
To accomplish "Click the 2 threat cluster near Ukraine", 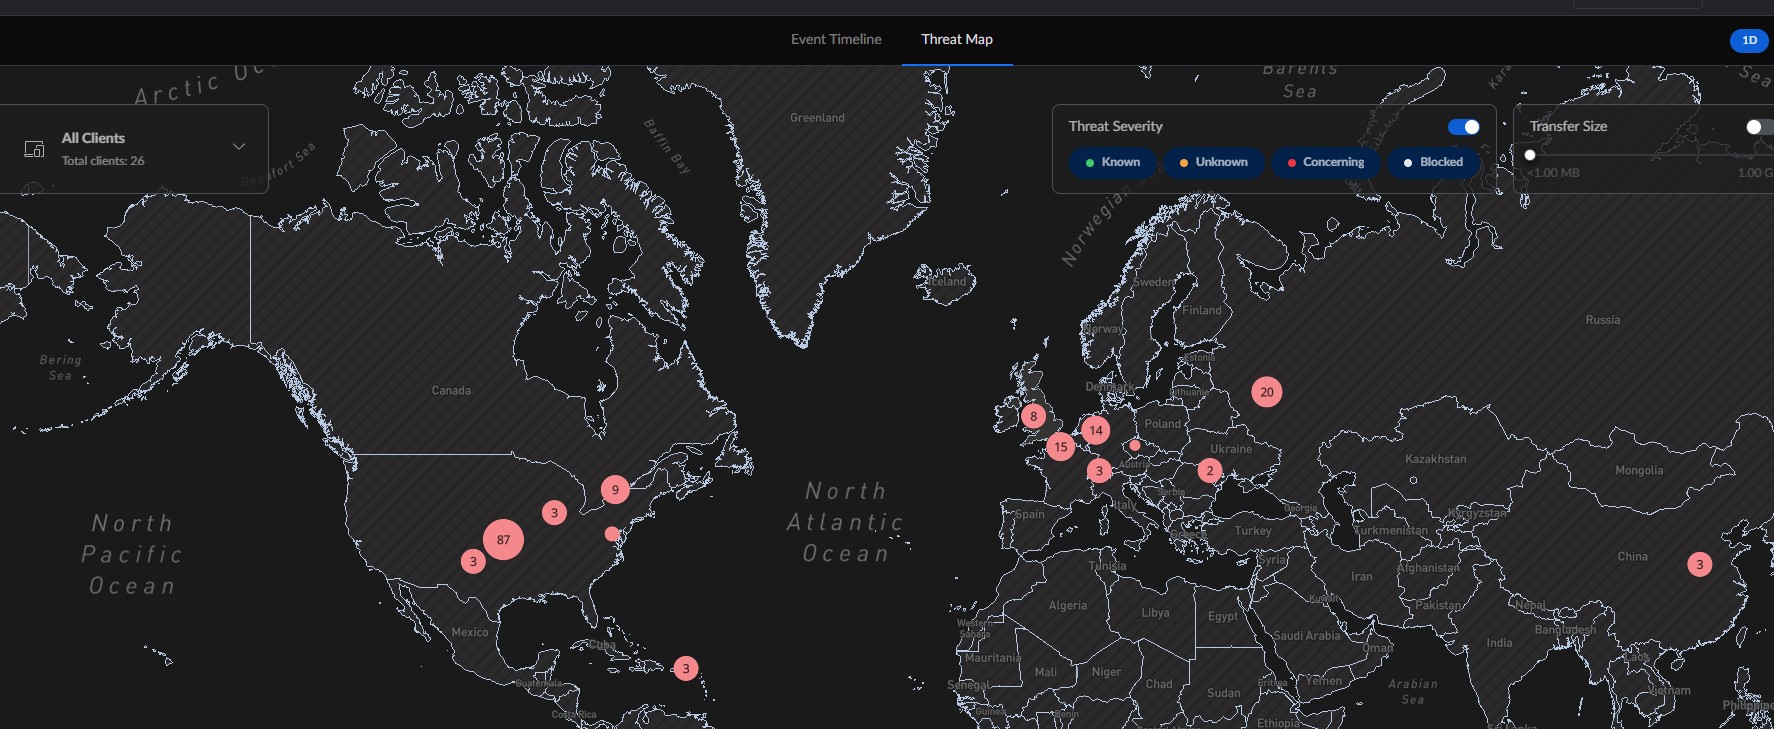I will click(1210, 470).
